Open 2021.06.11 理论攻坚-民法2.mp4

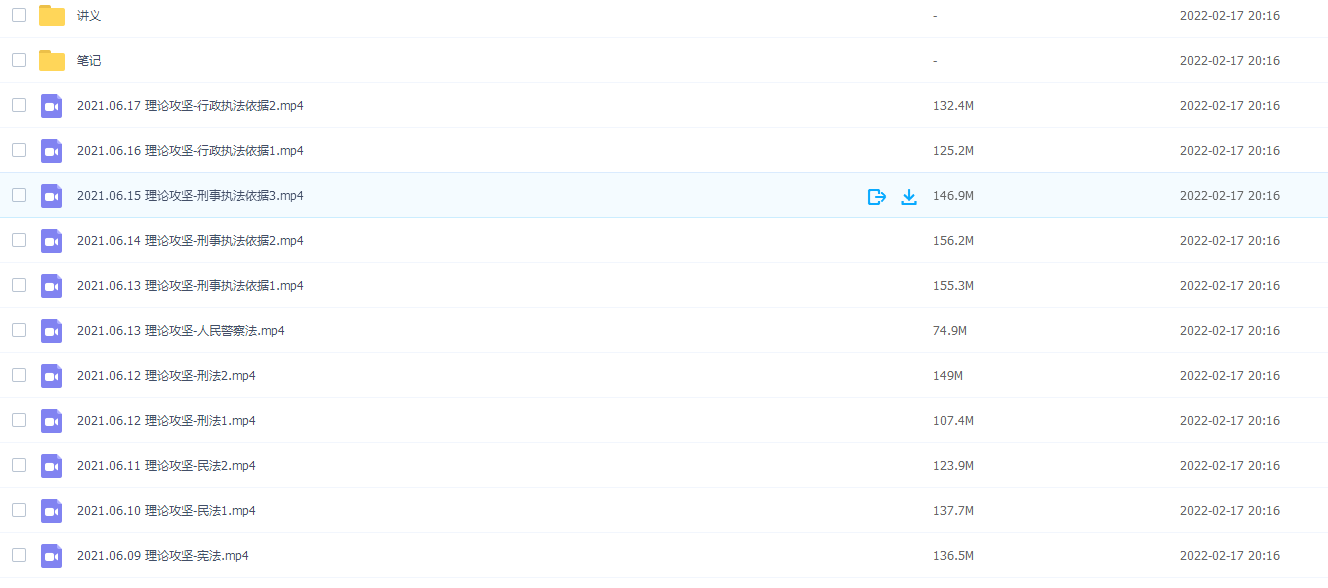pyautogui.click(x=166, y=466)
